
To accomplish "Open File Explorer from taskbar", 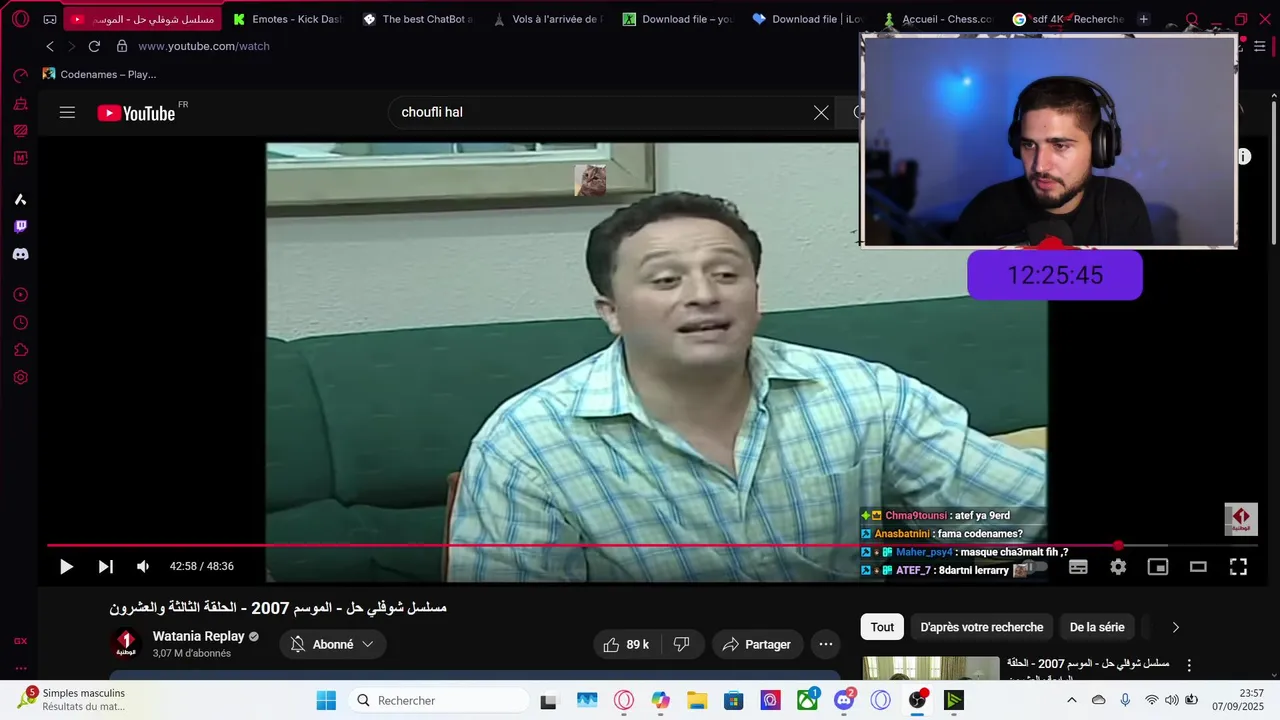I will (697, 700).
